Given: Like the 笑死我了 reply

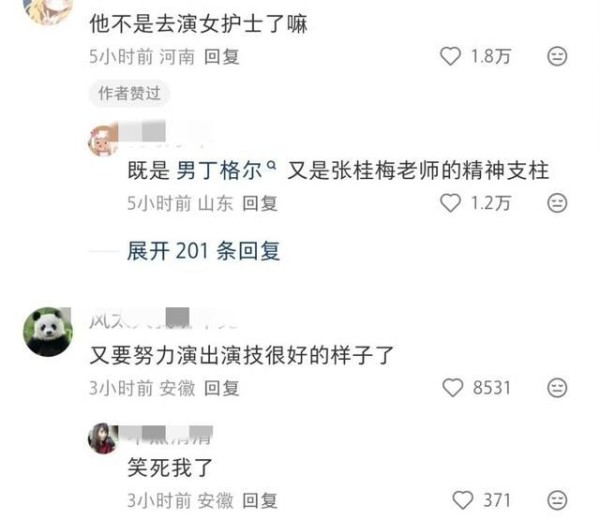Looking at the screenshot, I should tap(463, 500).
